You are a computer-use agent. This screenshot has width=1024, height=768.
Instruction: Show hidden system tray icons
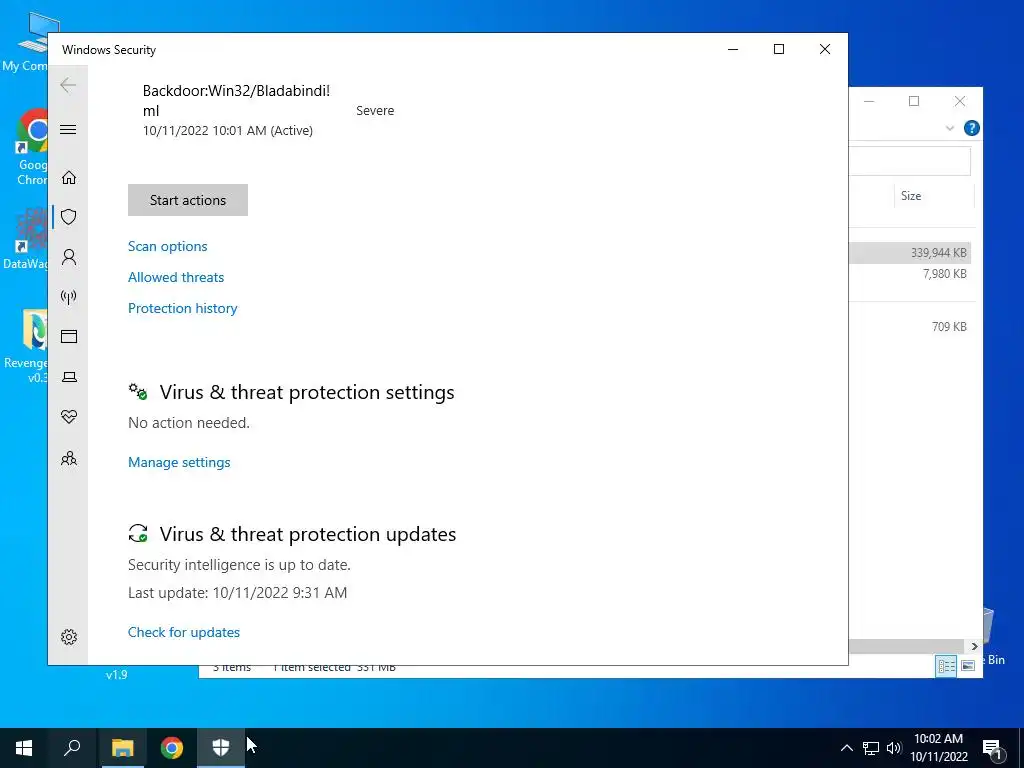(846, 748)
